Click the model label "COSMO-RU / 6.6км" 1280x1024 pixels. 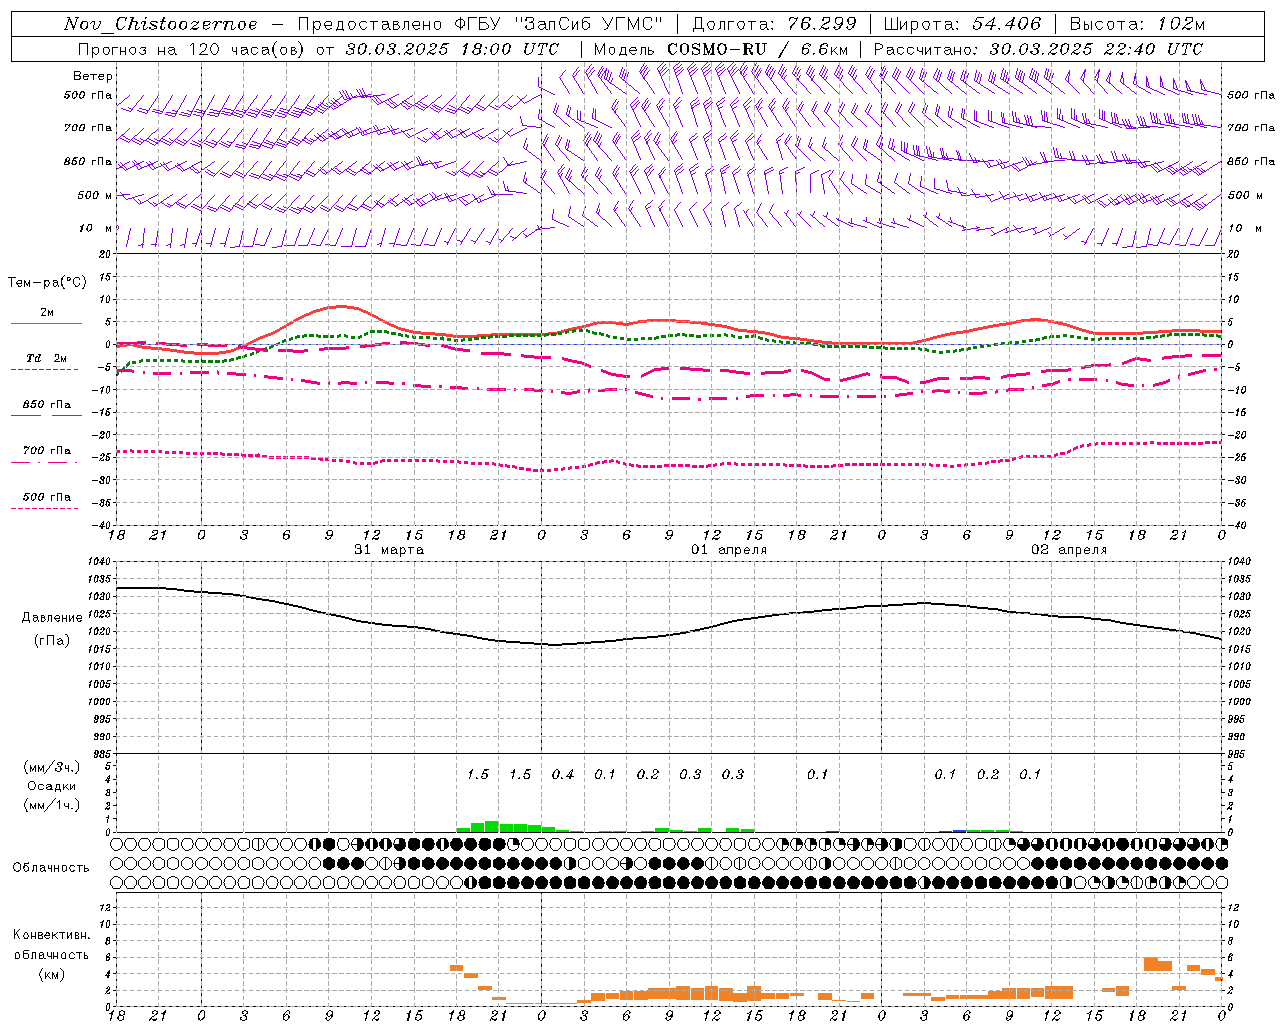tap(757, 49)
